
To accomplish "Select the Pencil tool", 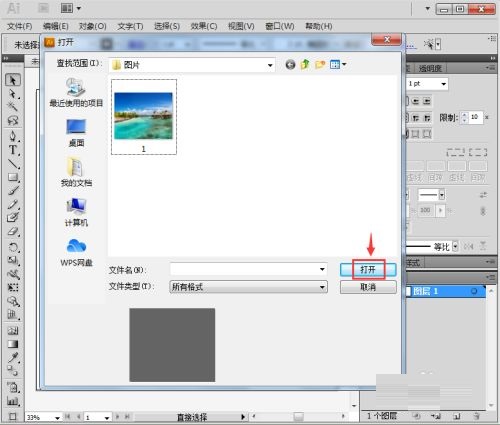I will point(13,204).
